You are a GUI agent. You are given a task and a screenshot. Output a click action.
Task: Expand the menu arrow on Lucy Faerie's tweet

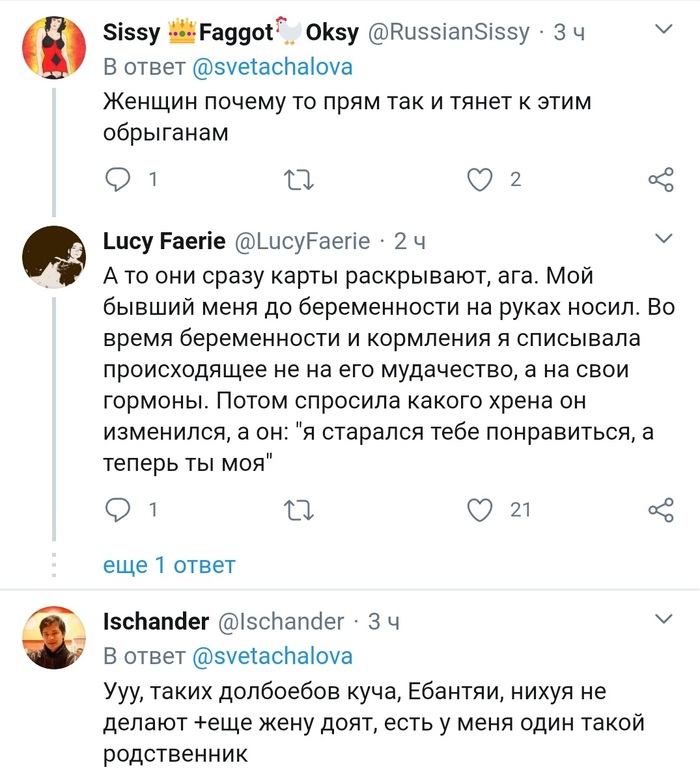(663, 239)
